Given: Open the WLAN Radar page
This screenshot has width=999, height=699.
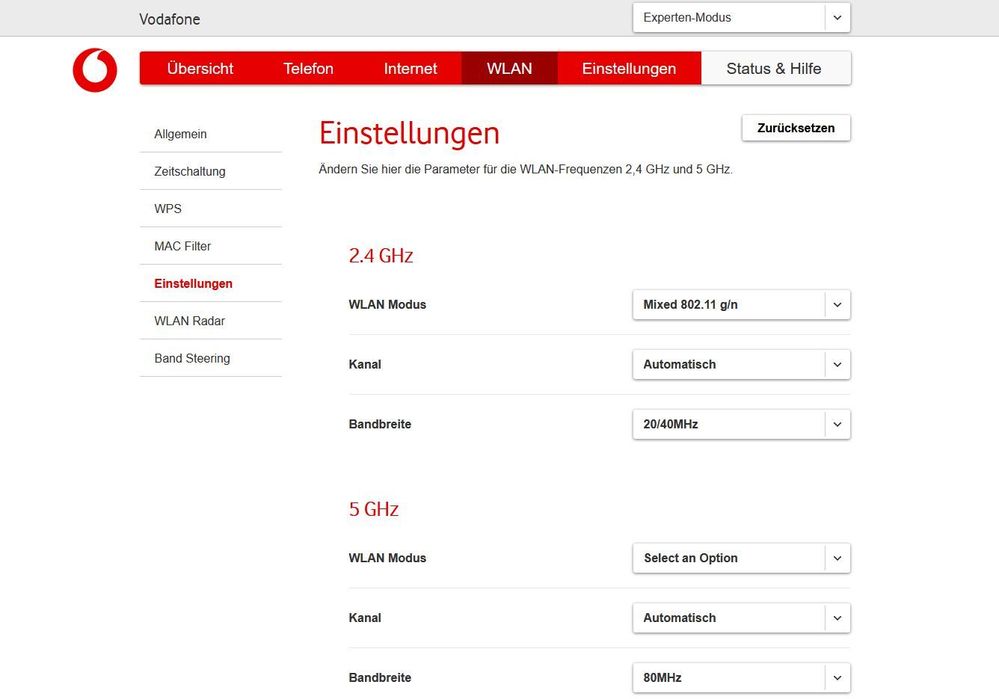Looking at the screenshot, I should pyautogui.click(x=188, y=320).
